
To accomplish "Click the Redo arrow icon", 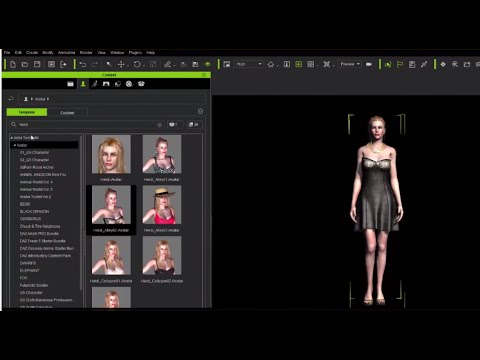I will pos(95,64).
